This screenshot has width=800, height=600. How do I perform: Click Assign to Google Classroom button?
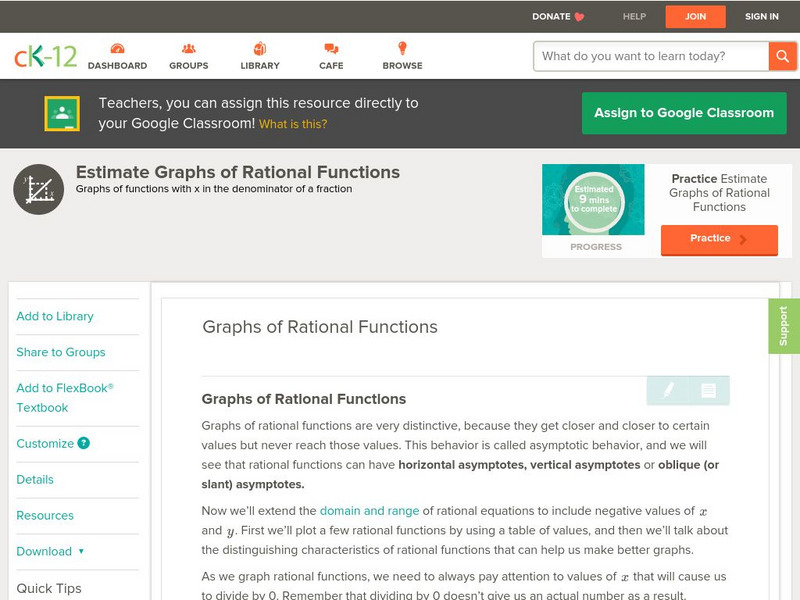684,113
